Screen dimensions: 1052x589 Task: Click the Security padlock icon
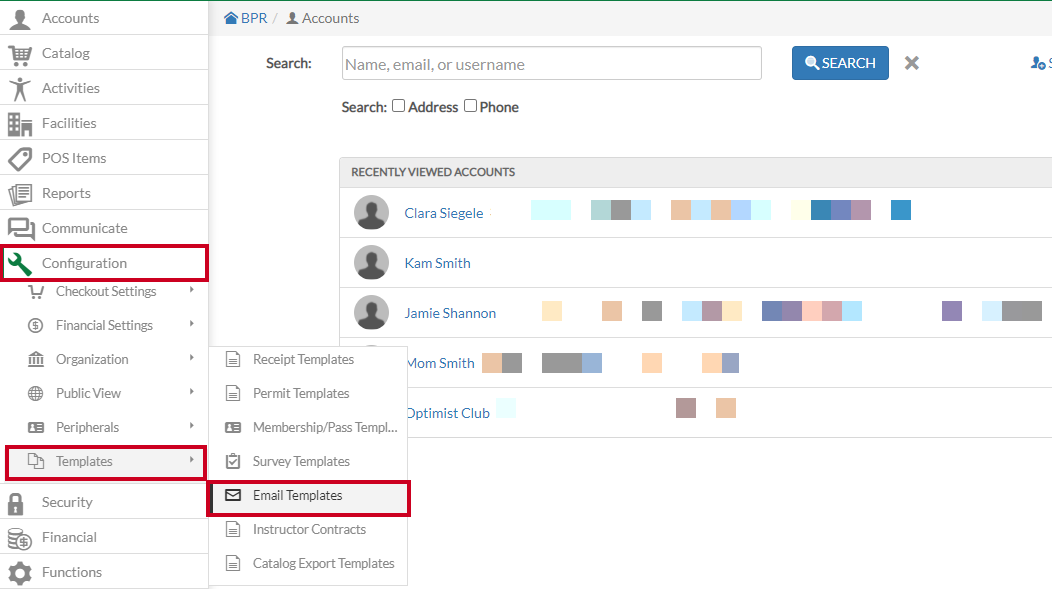click(x=15, y=503)
